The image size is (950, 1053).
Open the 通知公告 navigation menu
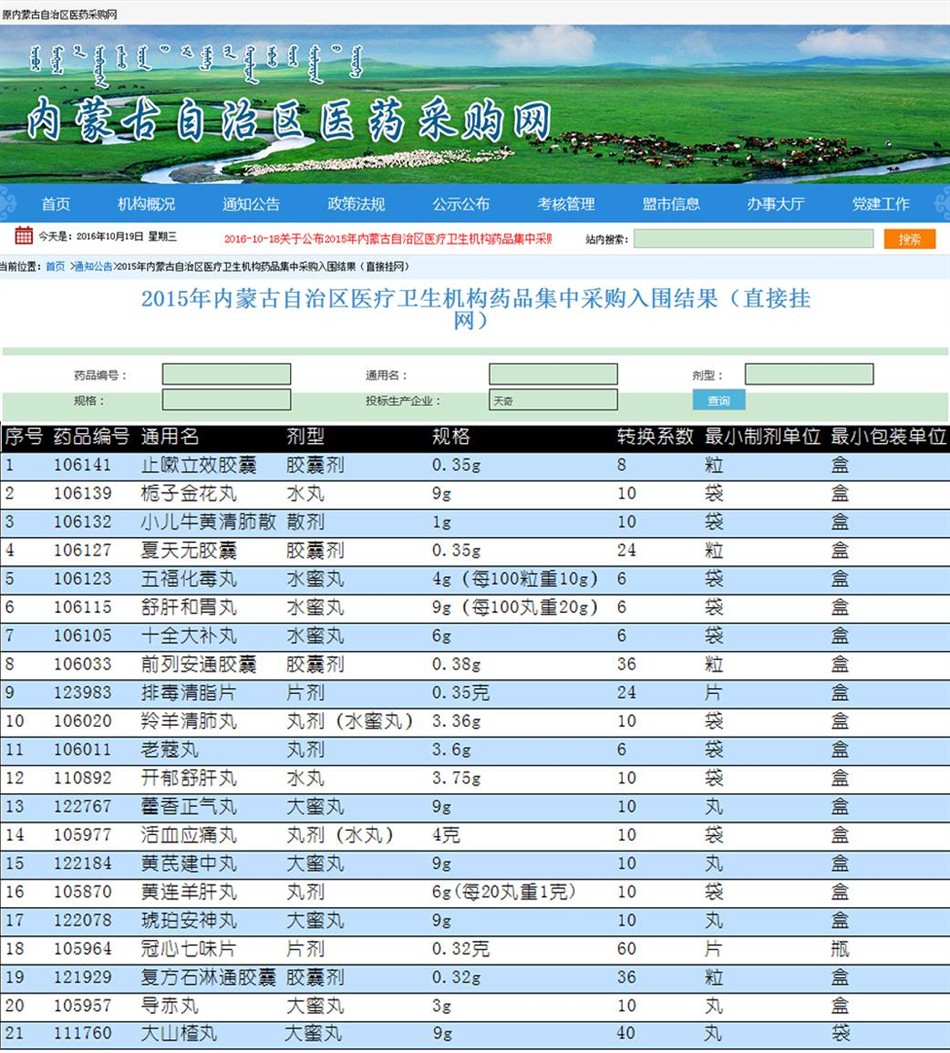[x=251, y=204]
